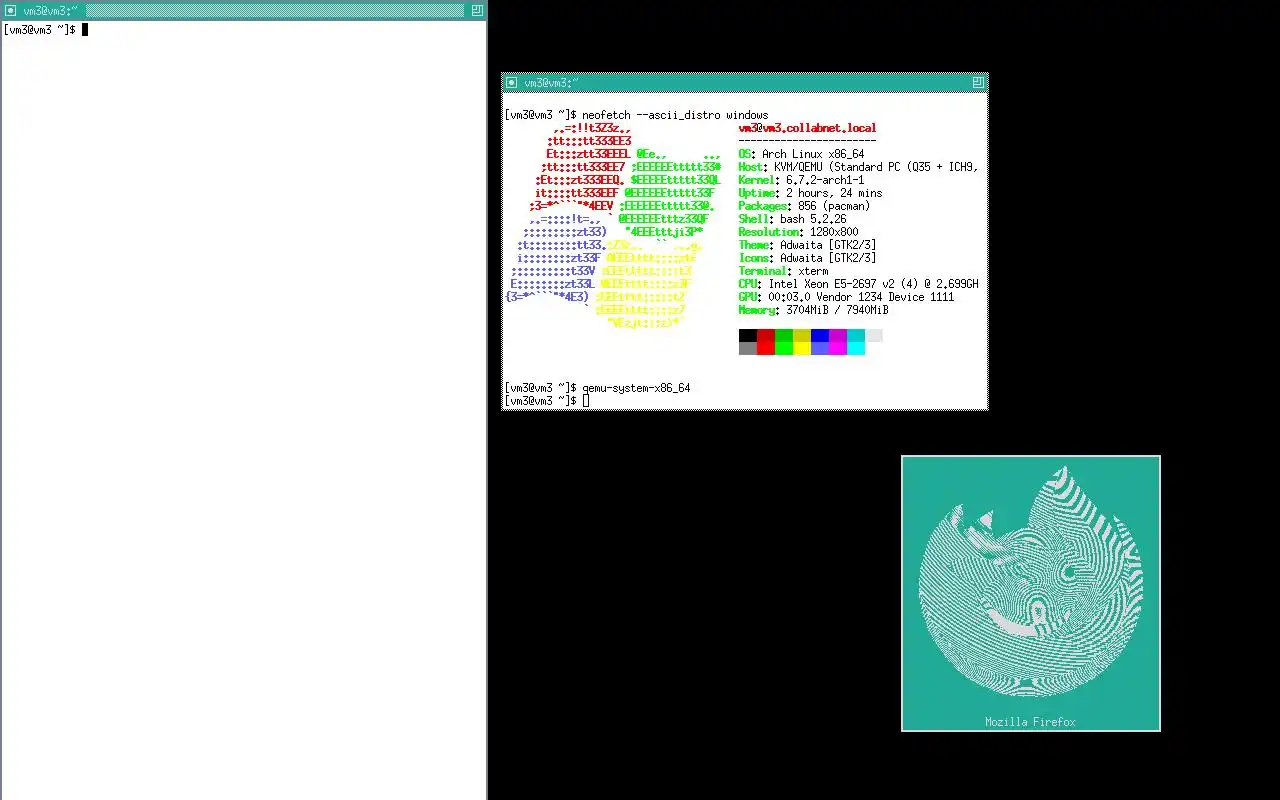Open the iconified Mozilla Firefox window
The image size is (1280, 800).
click(x=1031, y=593)
